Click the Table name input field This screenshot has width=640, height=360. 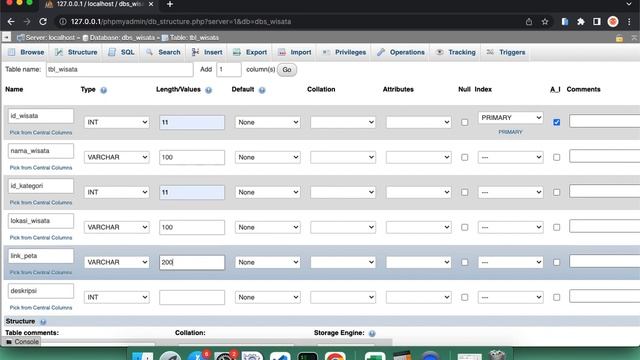tap(119, 70)
